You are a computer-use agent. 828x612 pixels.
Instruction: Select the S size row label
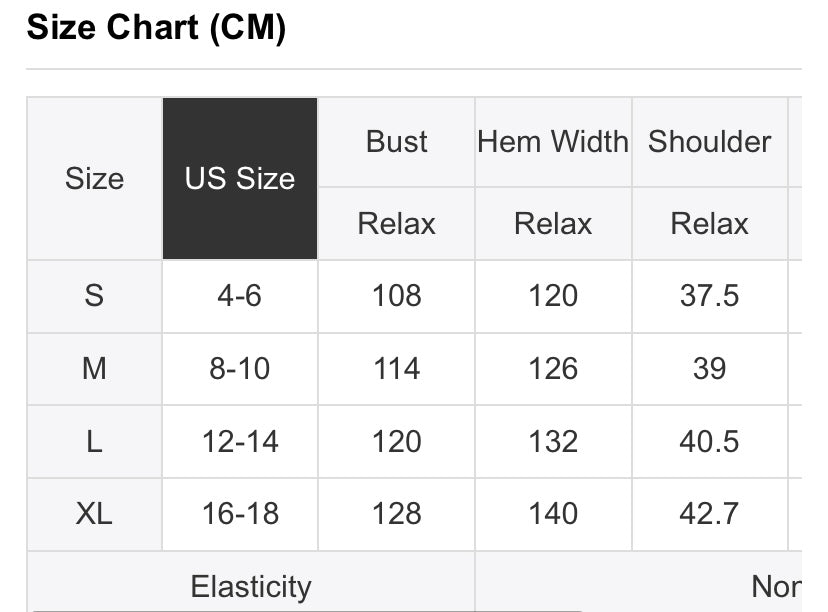[95, 296]
